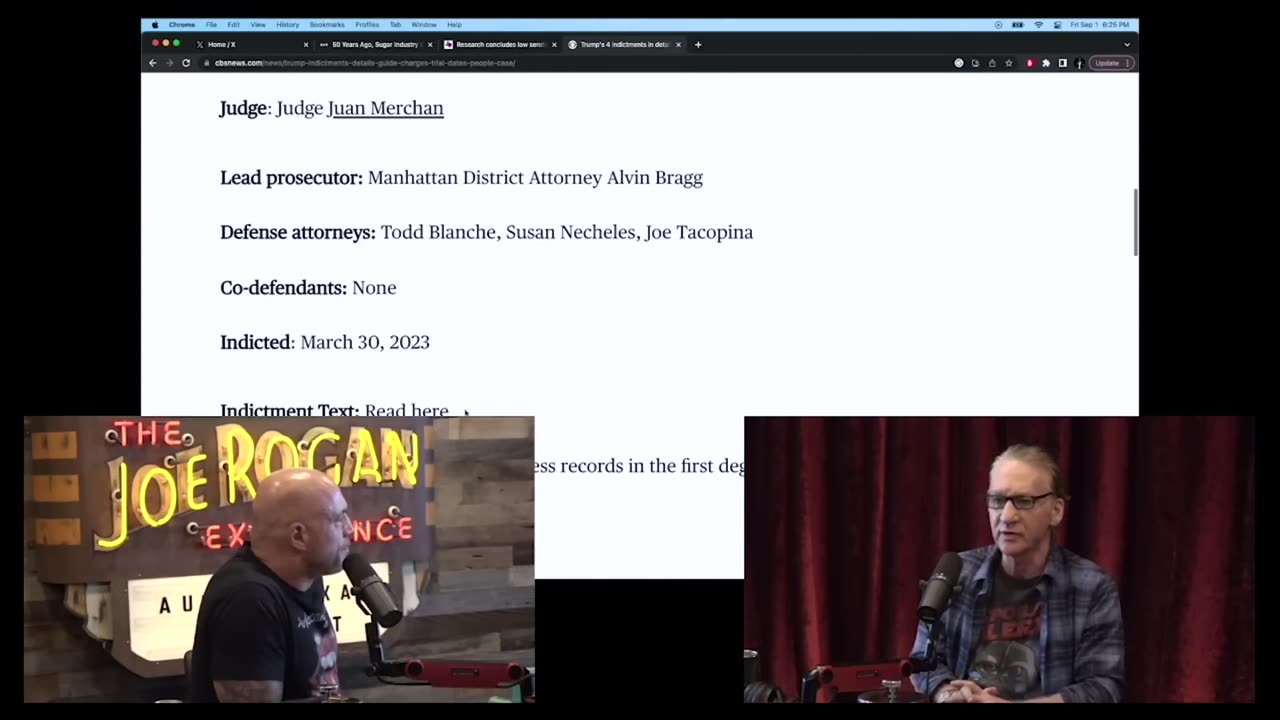The width and height of the screenshot is (1280, 720).
Task: Open the Chrome three-dot menu
Action: pos(1127,63)
